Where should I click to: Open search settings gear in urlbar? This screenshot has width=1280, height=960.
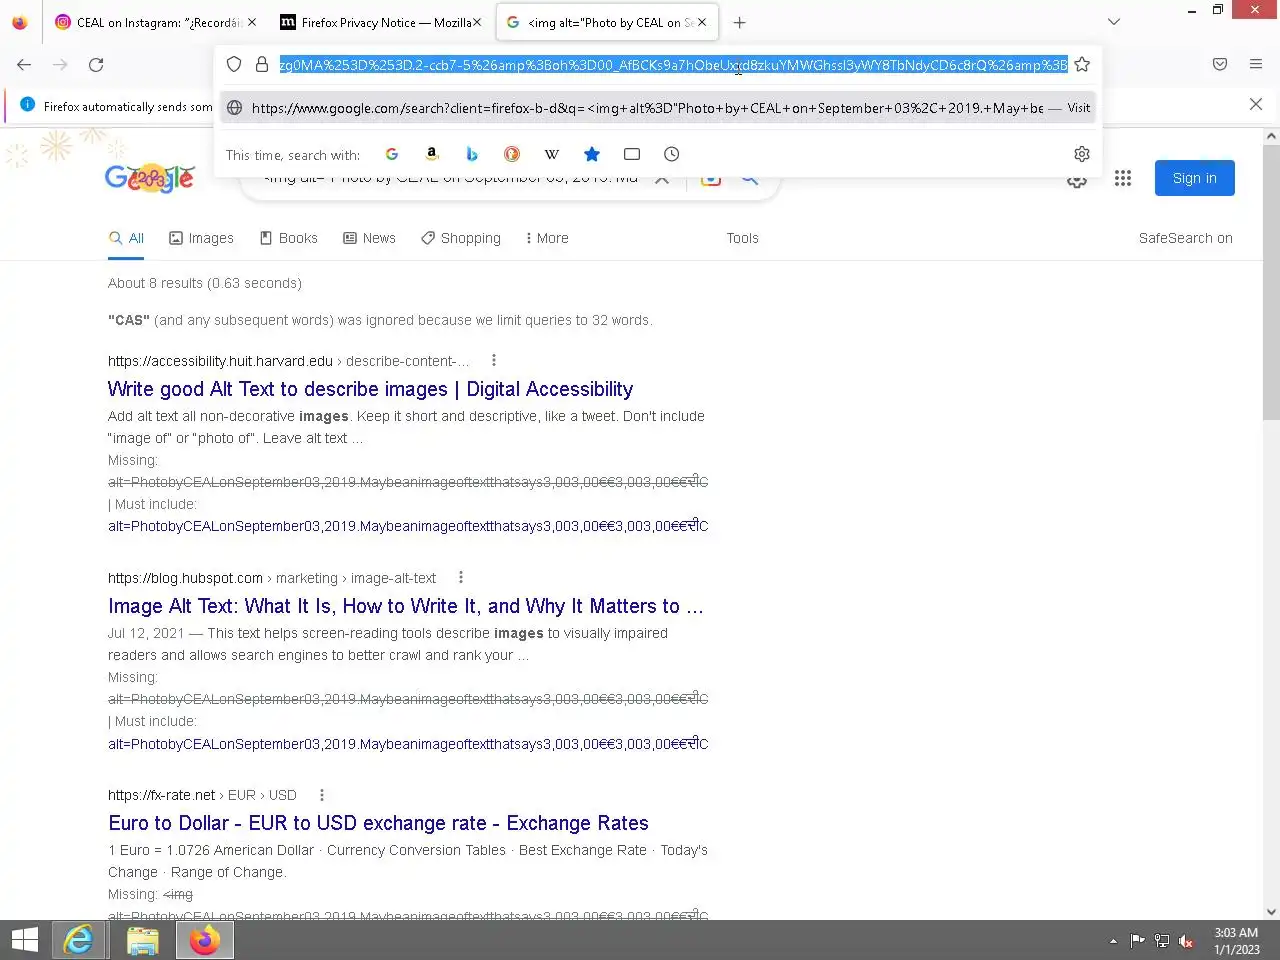[x=1082, y=154]
